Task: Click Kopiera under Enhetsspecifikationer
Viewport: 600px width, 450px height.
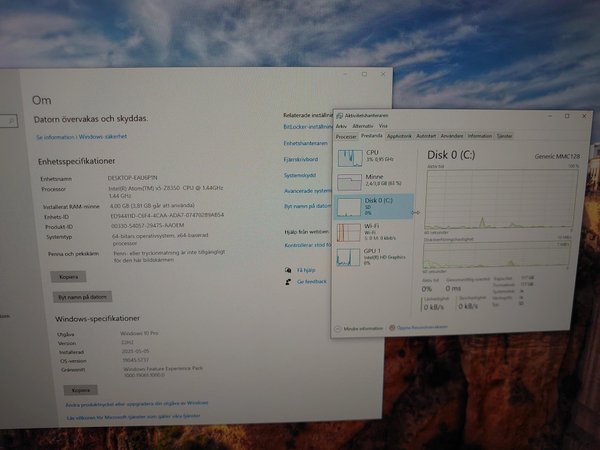Action: (x=68, y=275)
